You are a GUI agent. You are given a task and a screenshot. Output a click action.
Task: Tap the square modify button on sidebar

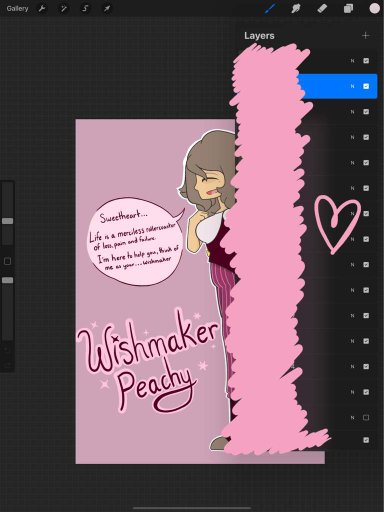pos(7,261)
